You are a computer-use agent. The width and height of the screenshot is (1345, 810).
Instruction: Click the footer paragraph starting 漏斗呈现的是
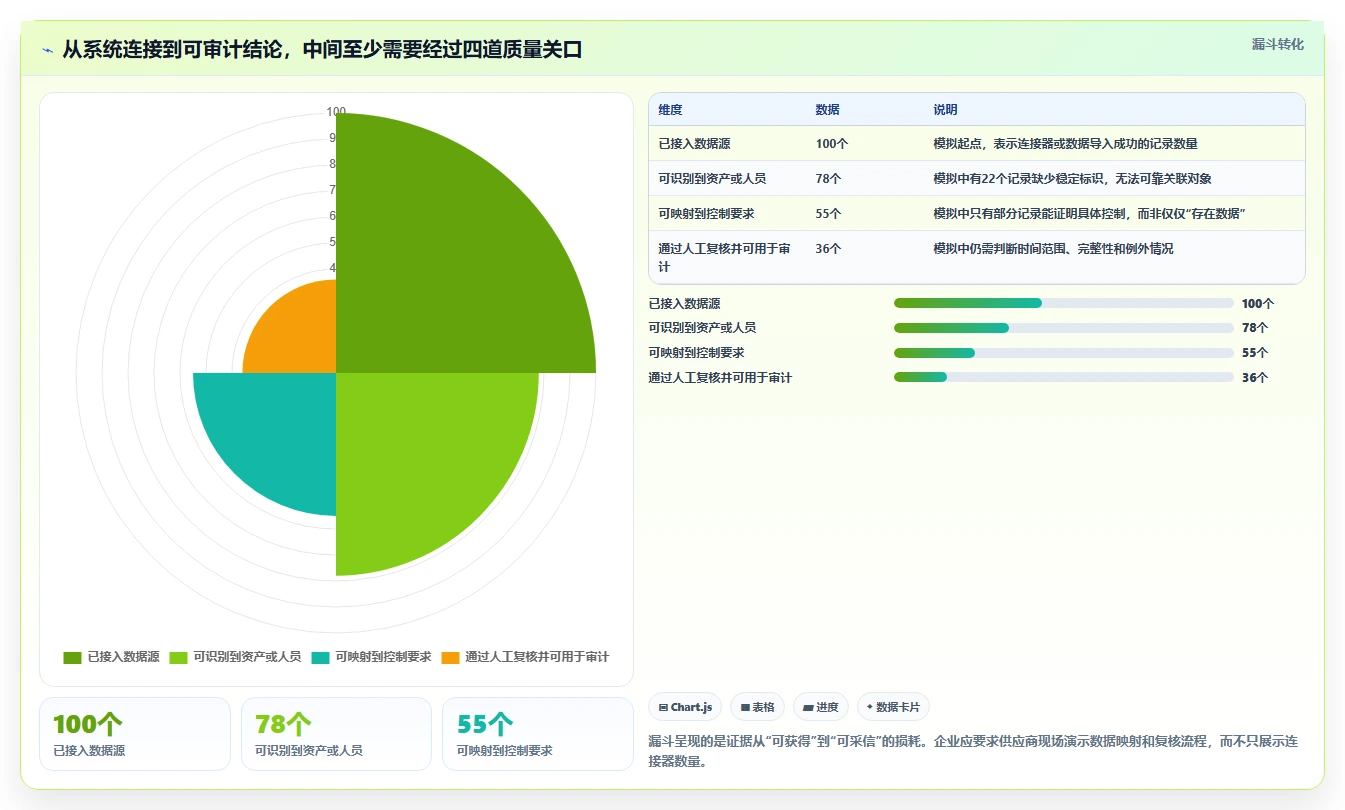973,751
